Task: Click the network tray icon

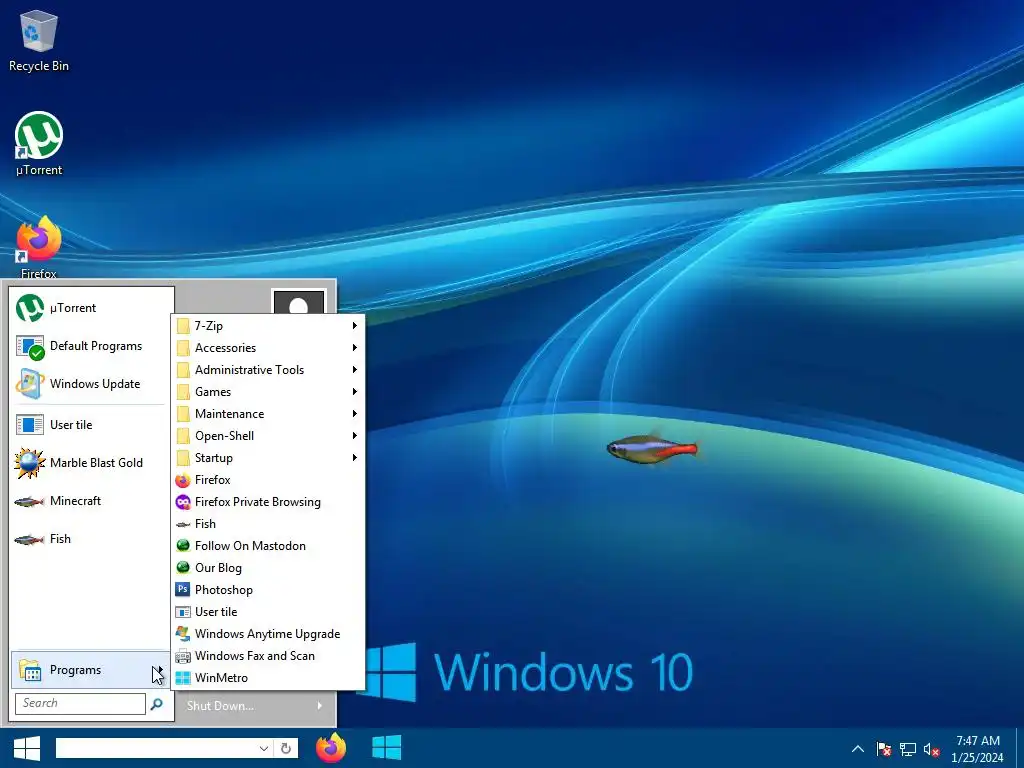Action: [x=908, y=749]
